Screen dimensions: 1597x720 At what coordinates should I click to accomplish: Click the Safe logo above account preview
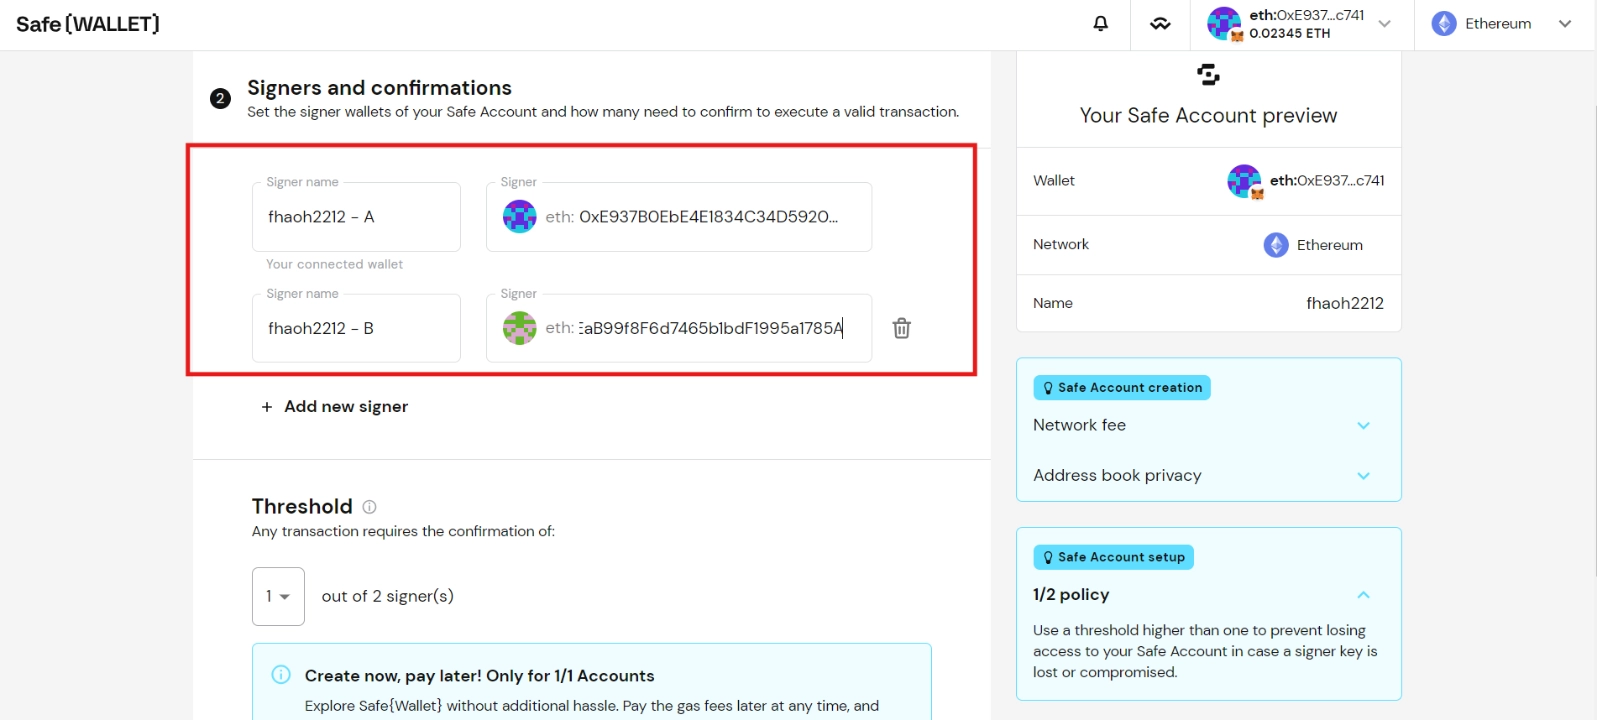click(1208, 75)
